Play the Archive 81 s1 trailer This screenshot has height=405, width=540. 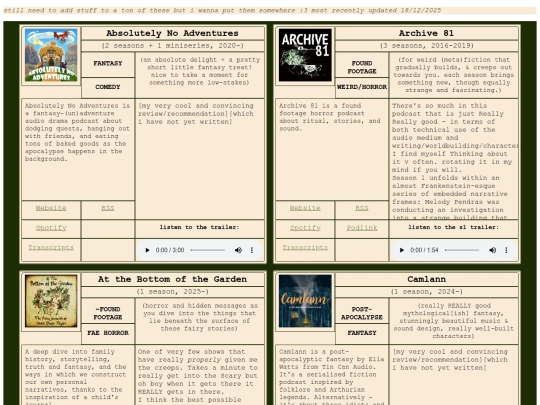[x=402, y=250]
